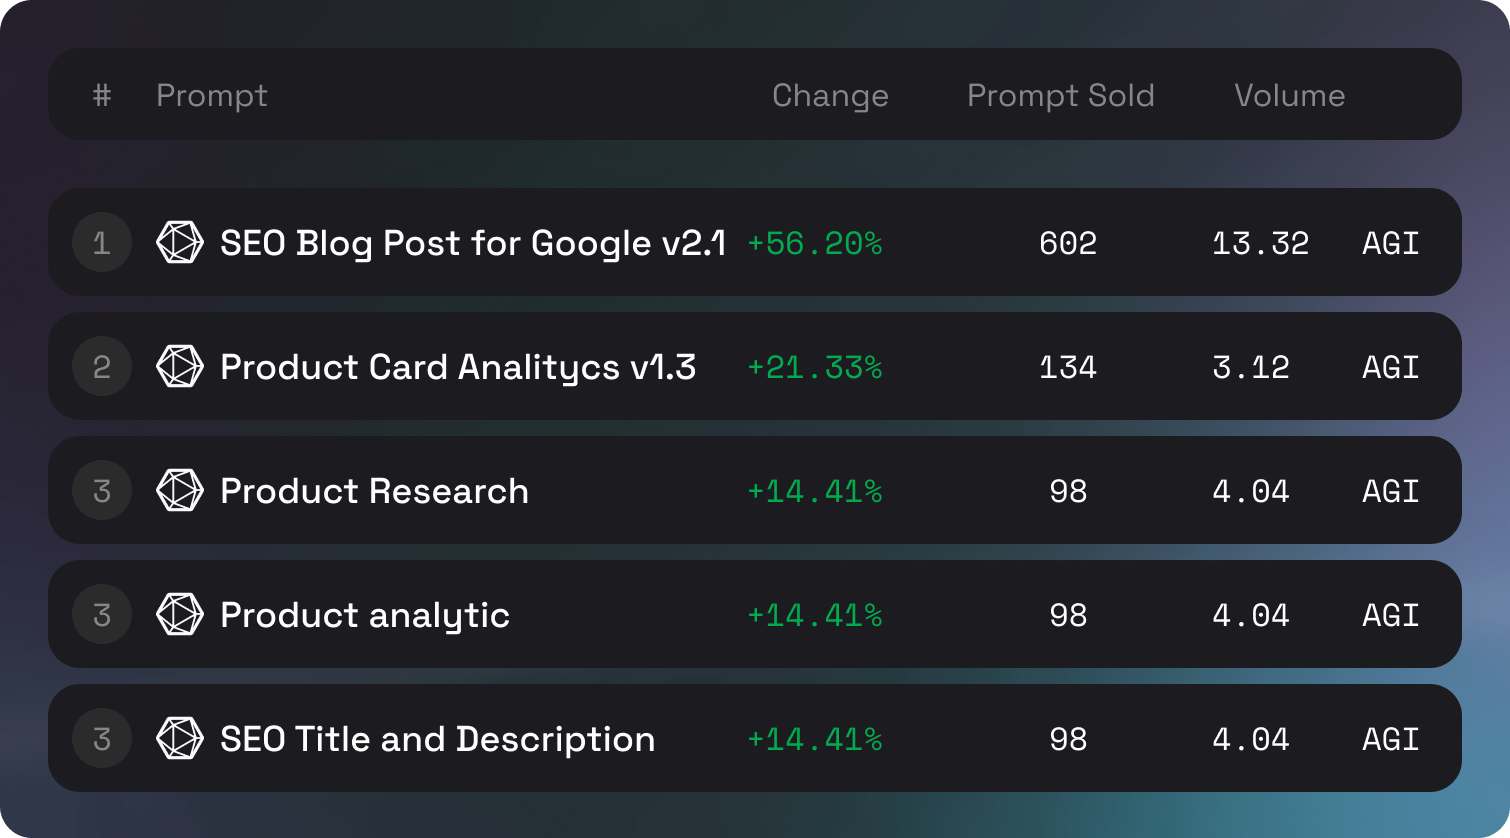
Task: Sort listings using the Volume header
Action: tap(1290, 95)
